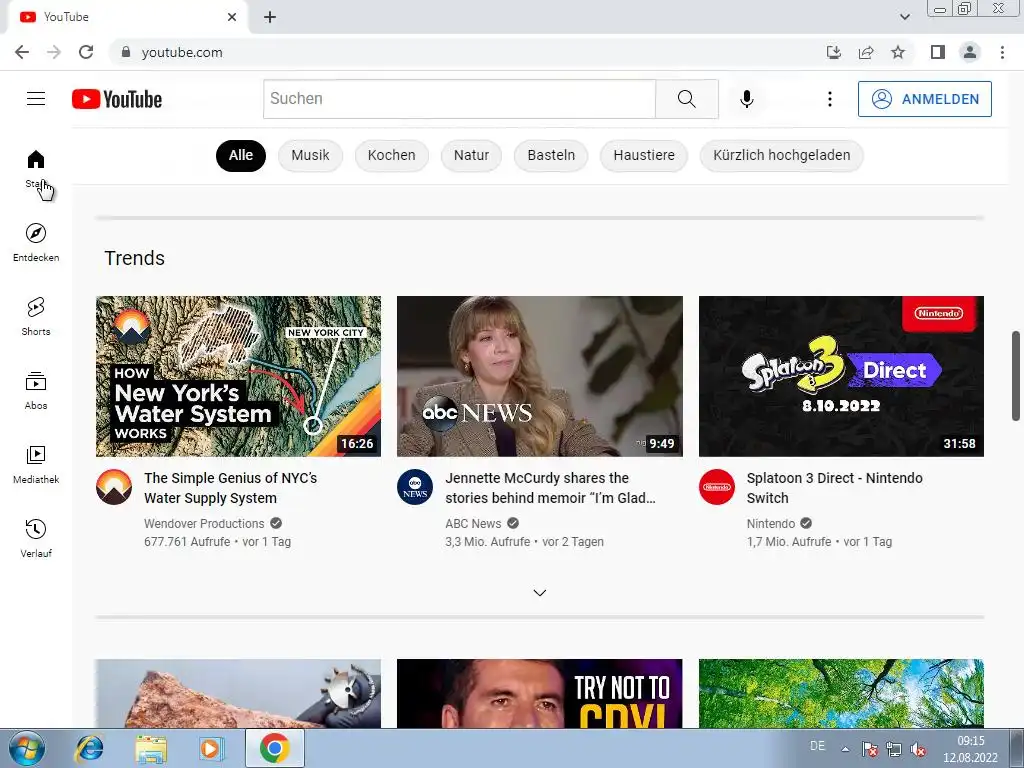Install YouTube app via address bar icon
This screenshot has height=768, width=1024.
pos(833,52)
